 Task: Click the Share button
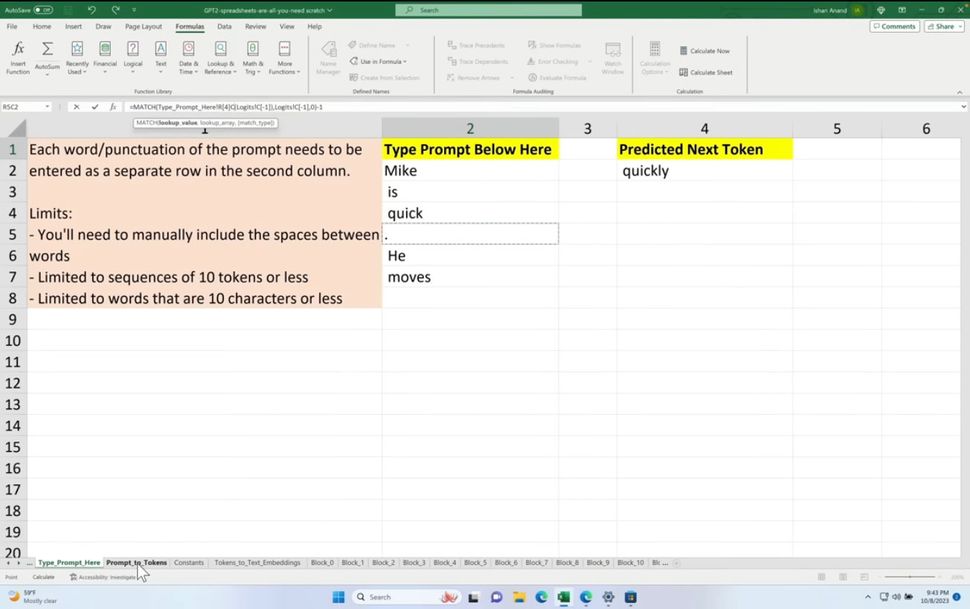click(x=941, y=26)
